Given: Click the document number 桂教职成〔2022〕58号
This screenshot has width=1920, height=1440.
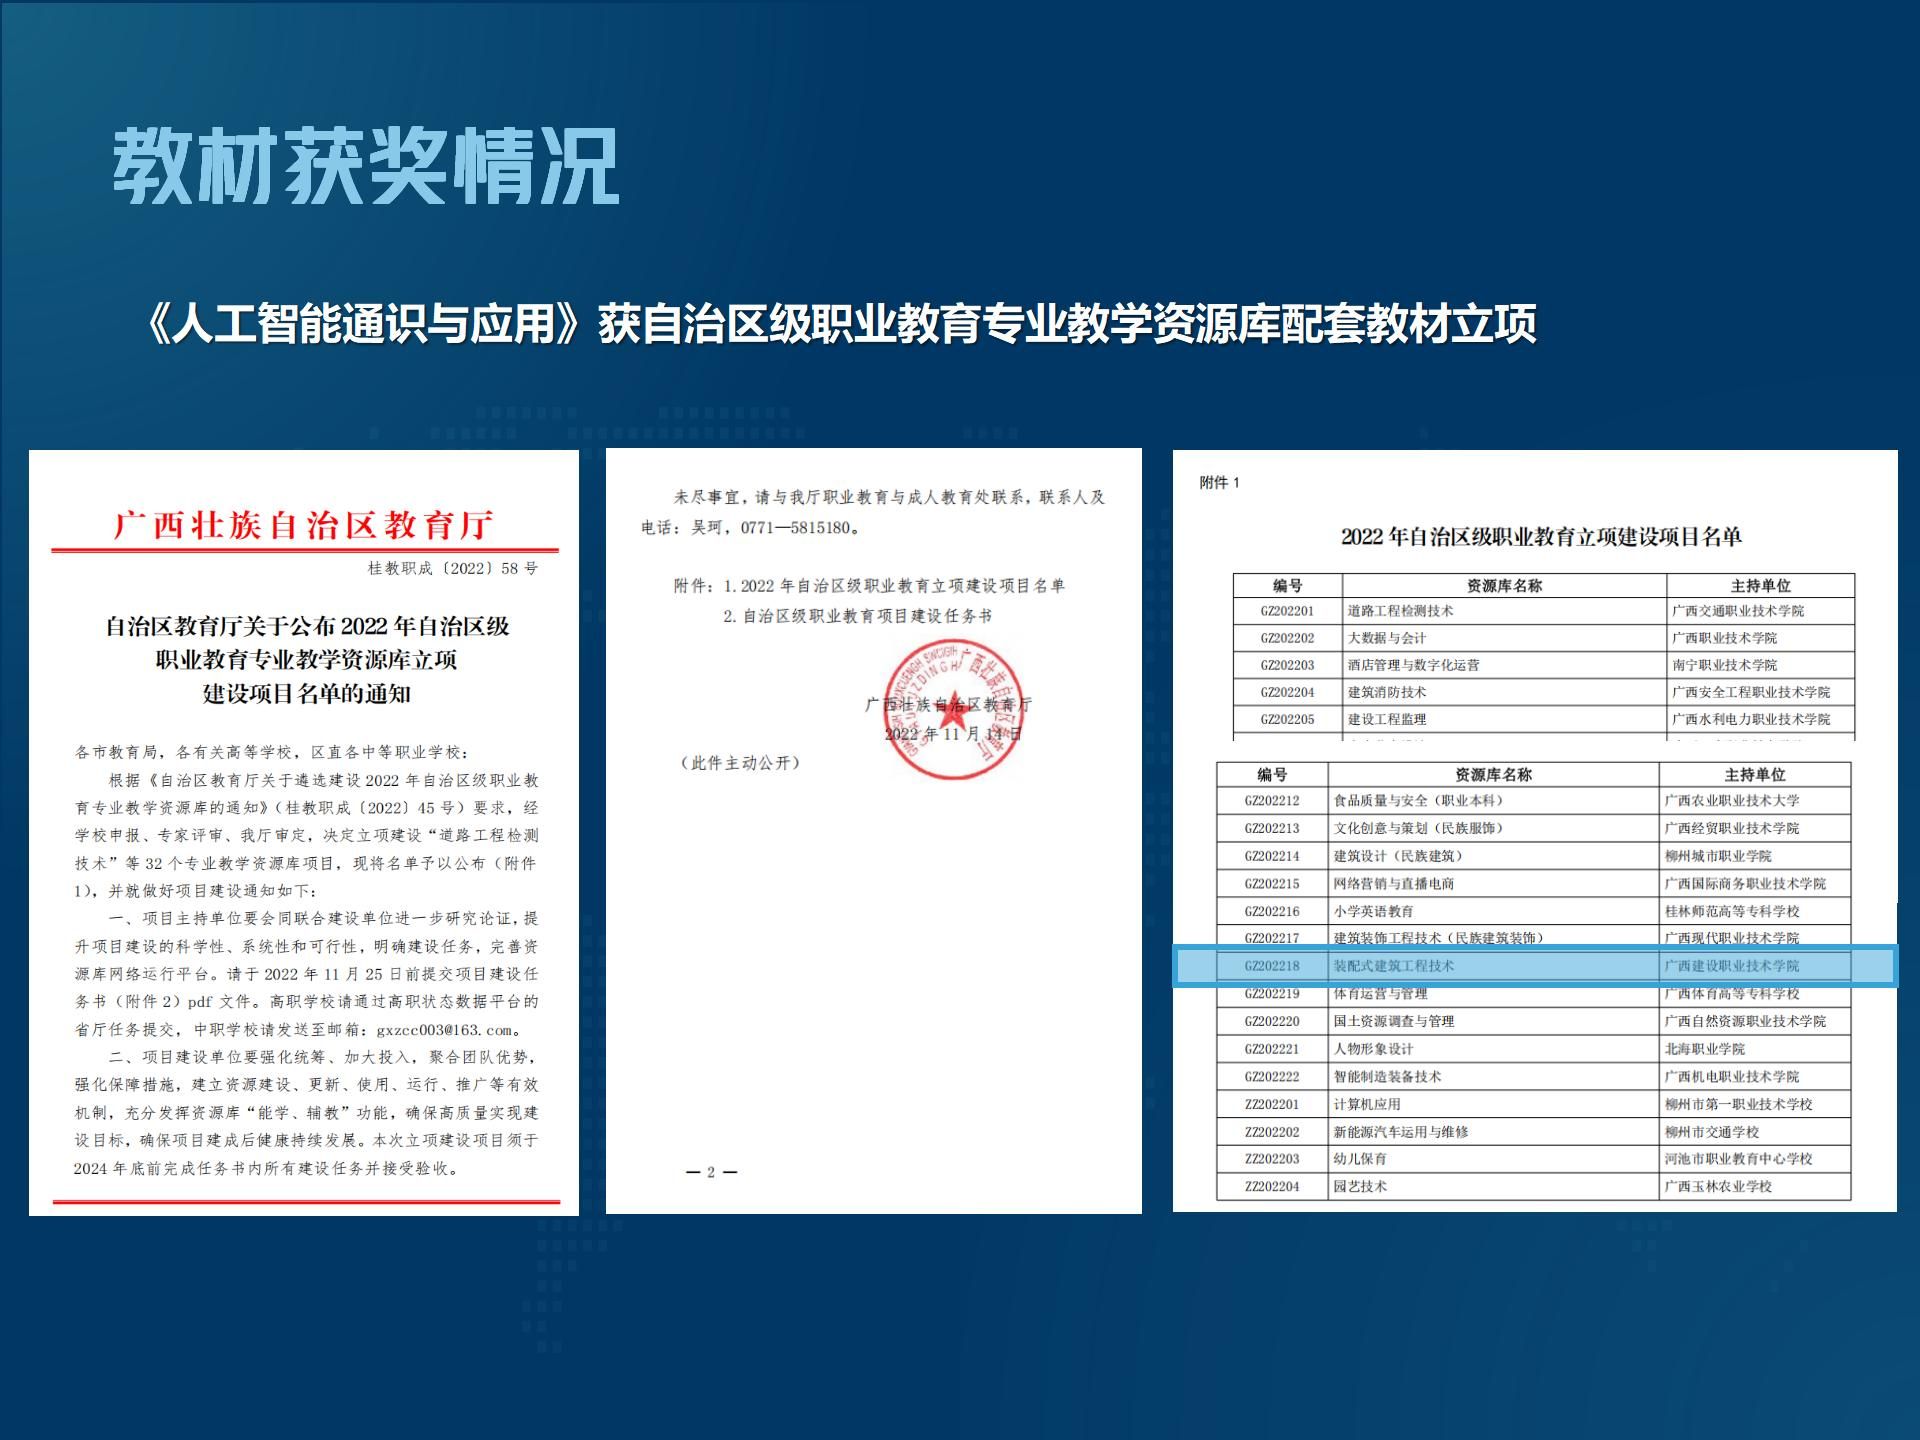Looking at the screenshot, I should 452,568.
